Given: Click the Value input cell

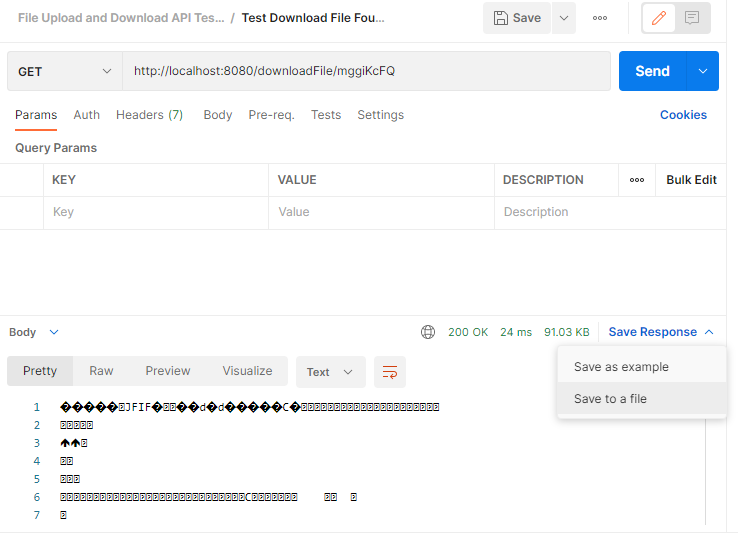Looking at the screenshot, I should click(x=381, y=212).
